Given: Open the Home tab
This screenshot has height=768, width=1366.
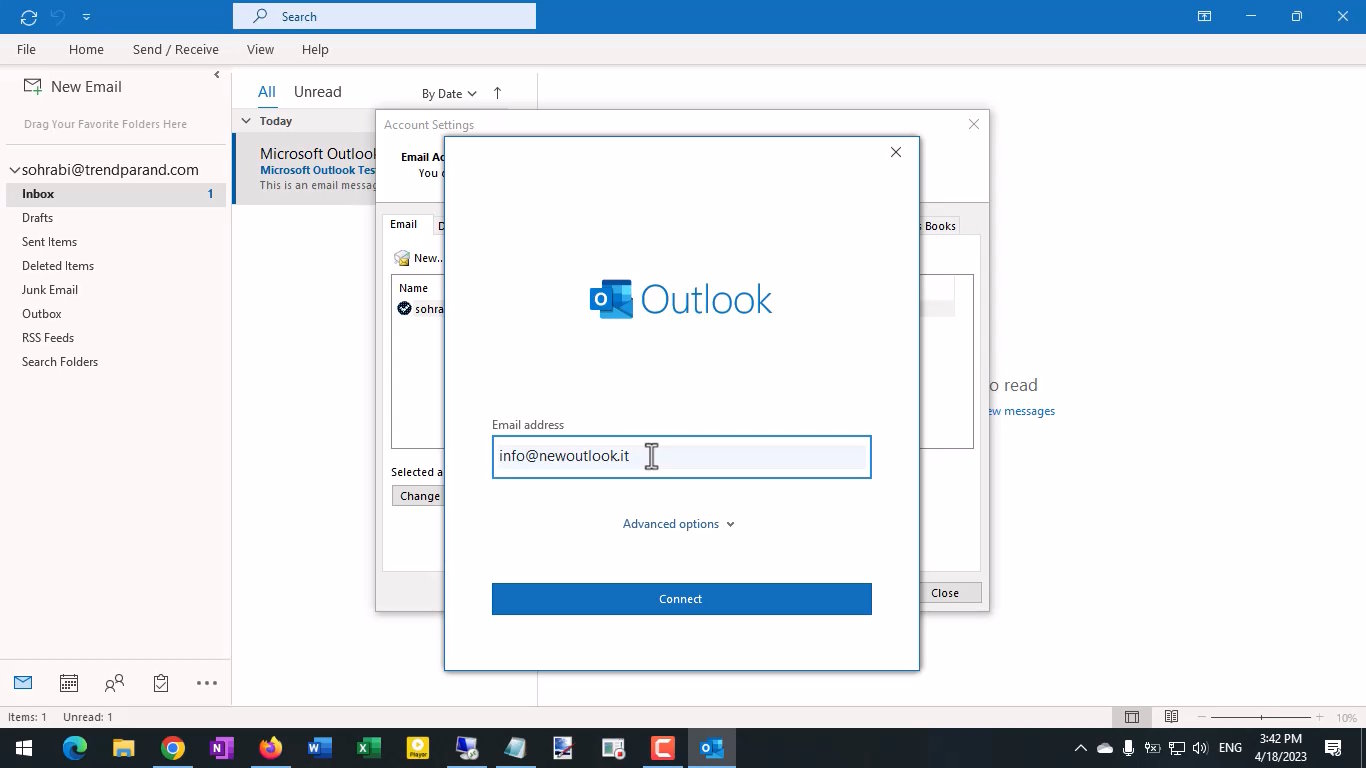Looking at the screenshot, I should pos(86,49).
